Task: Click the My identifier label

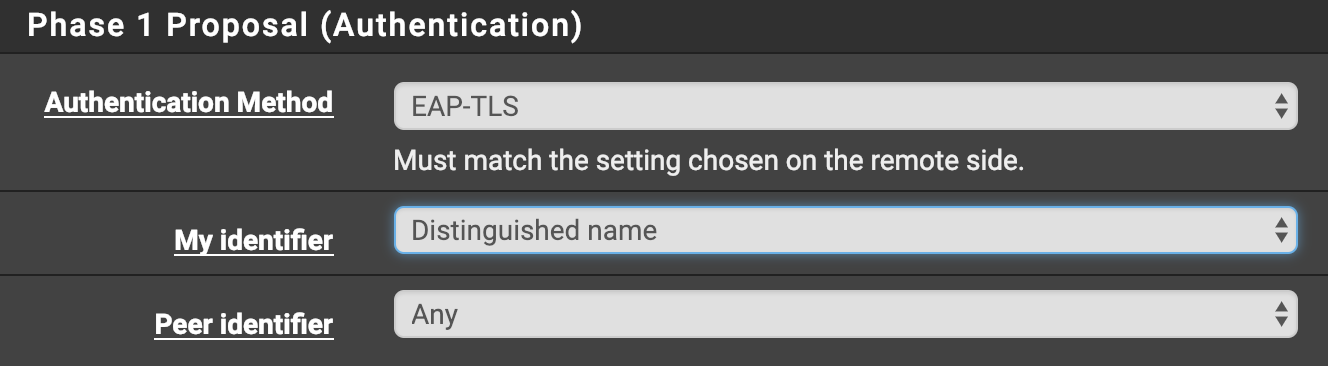Action: [x=254, y=240]
